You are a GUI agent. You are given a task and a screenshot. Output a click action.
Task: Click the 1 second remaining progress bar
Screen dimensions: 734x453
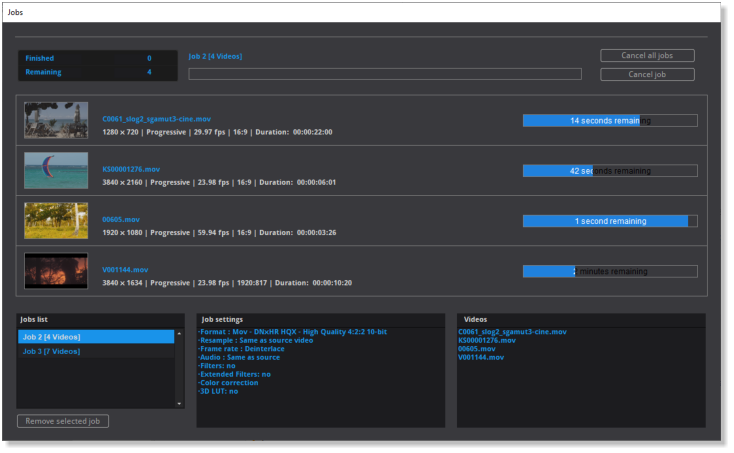tap(610, 221)
